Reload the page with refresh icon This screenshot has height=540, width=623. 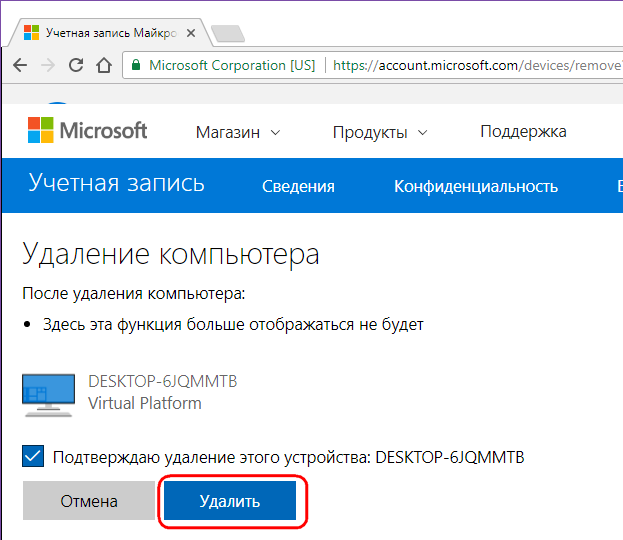[x=76, y=65]
